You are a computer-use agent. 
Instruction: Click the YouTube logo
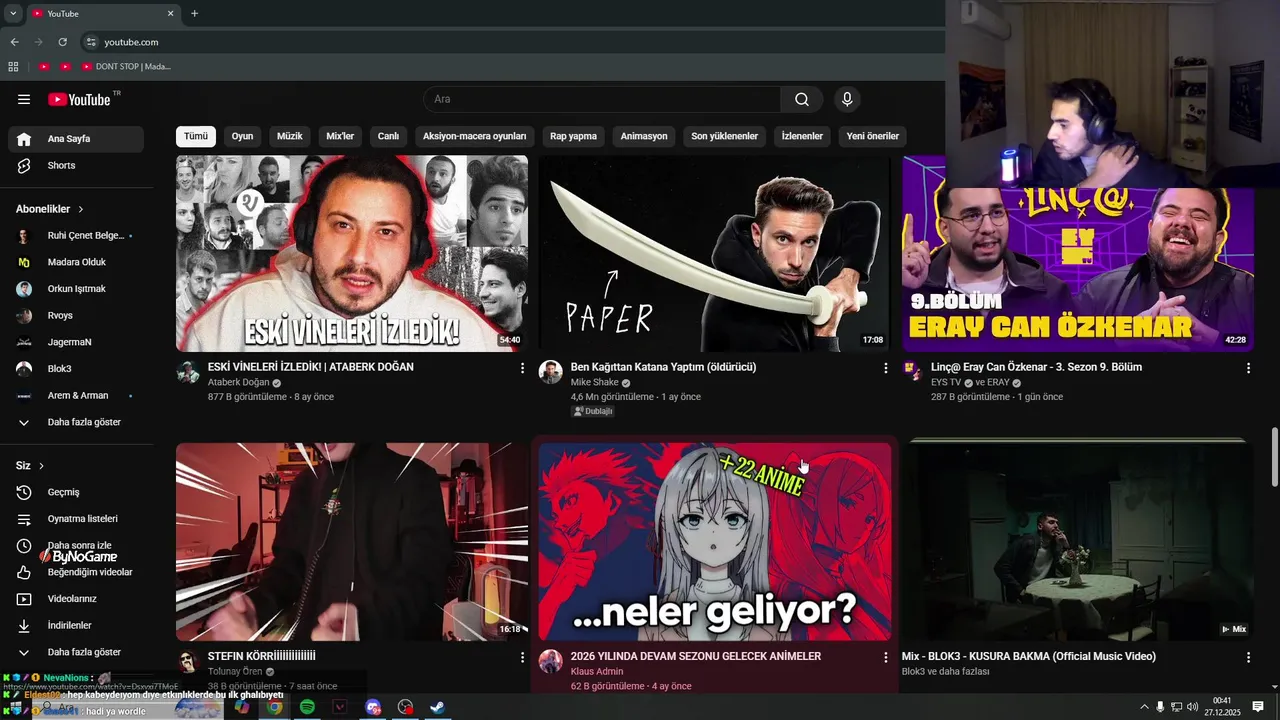79,99
